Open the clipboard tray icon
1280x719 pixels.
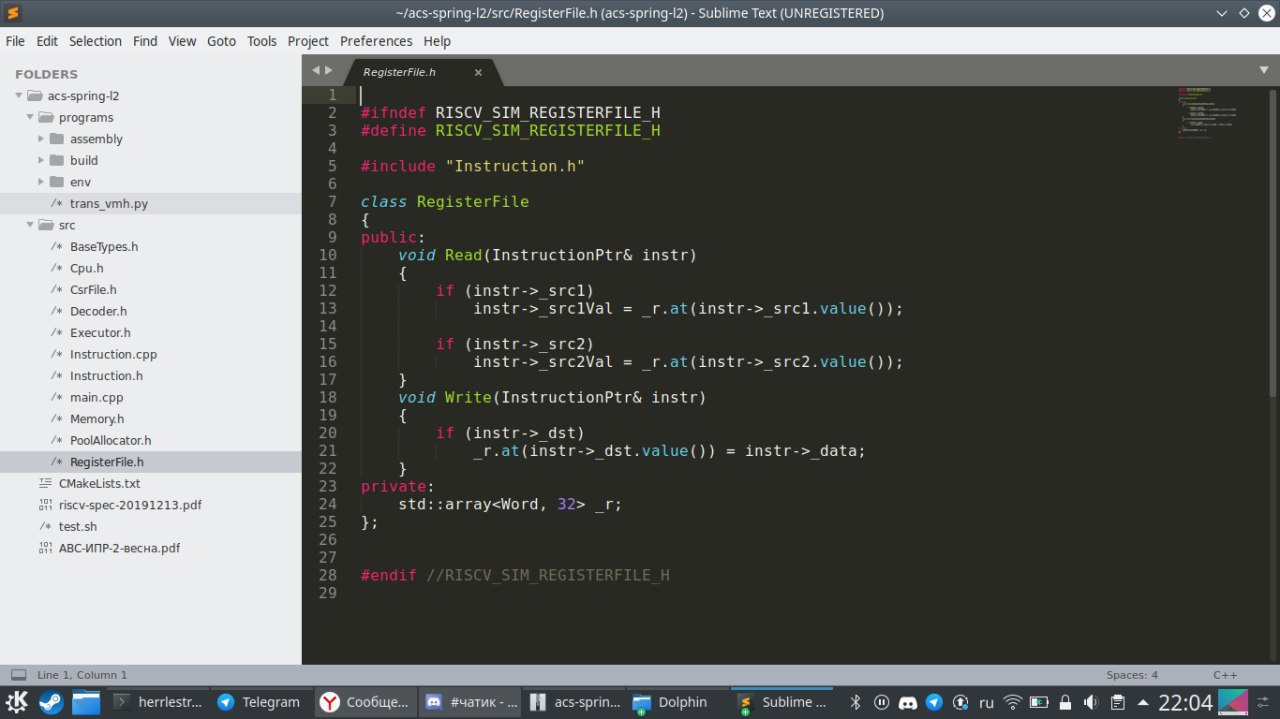point(1118,702)
